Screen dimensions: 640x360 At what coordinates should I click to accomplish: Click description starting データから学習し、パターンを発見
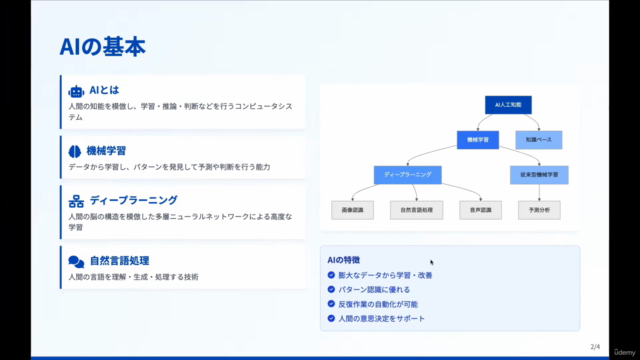(x=169, y=167)
